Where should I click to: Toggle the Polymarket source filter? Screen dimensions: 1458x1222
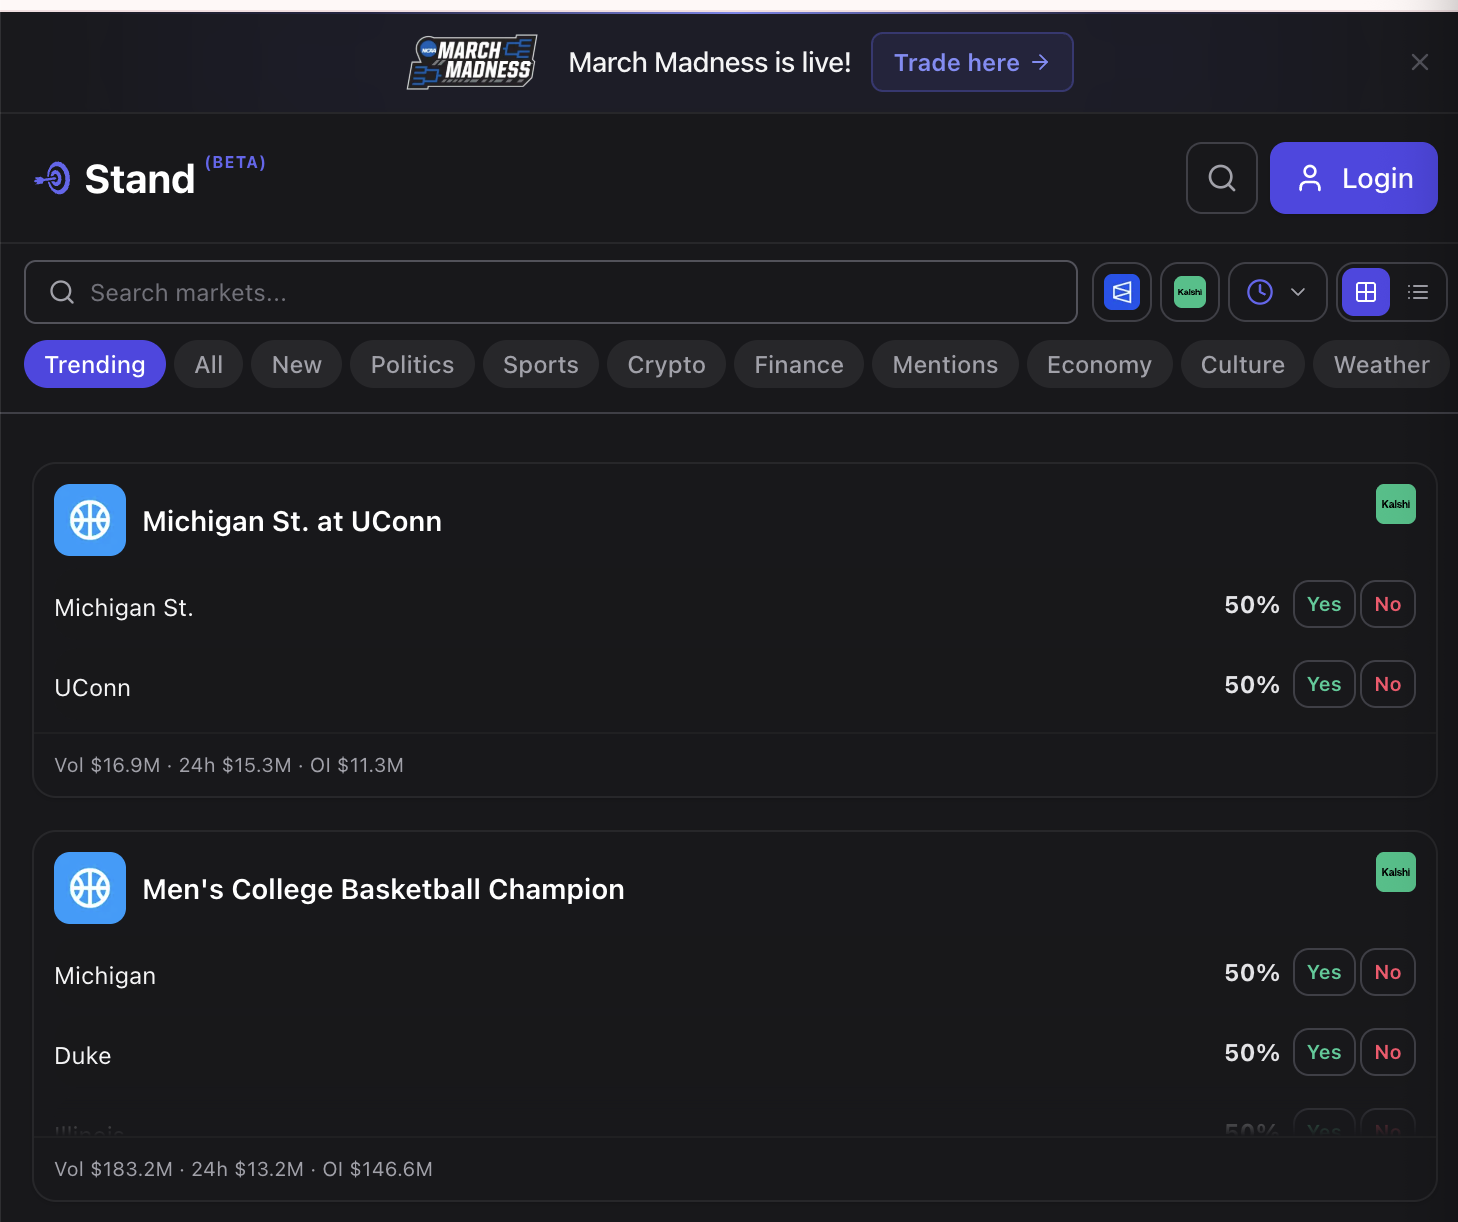point(1121,292)
